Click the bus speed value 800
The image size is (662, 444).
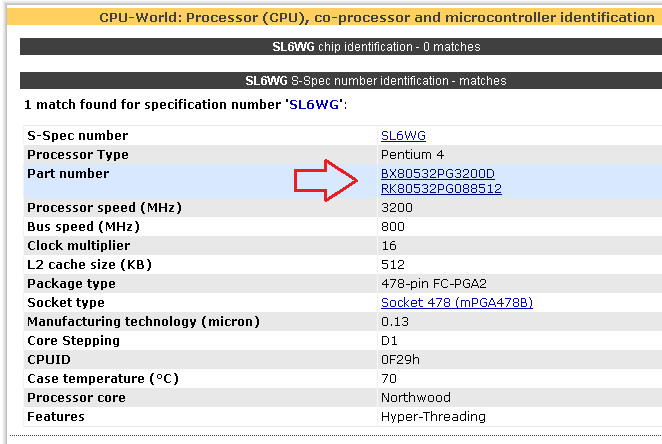coord(393,226)
